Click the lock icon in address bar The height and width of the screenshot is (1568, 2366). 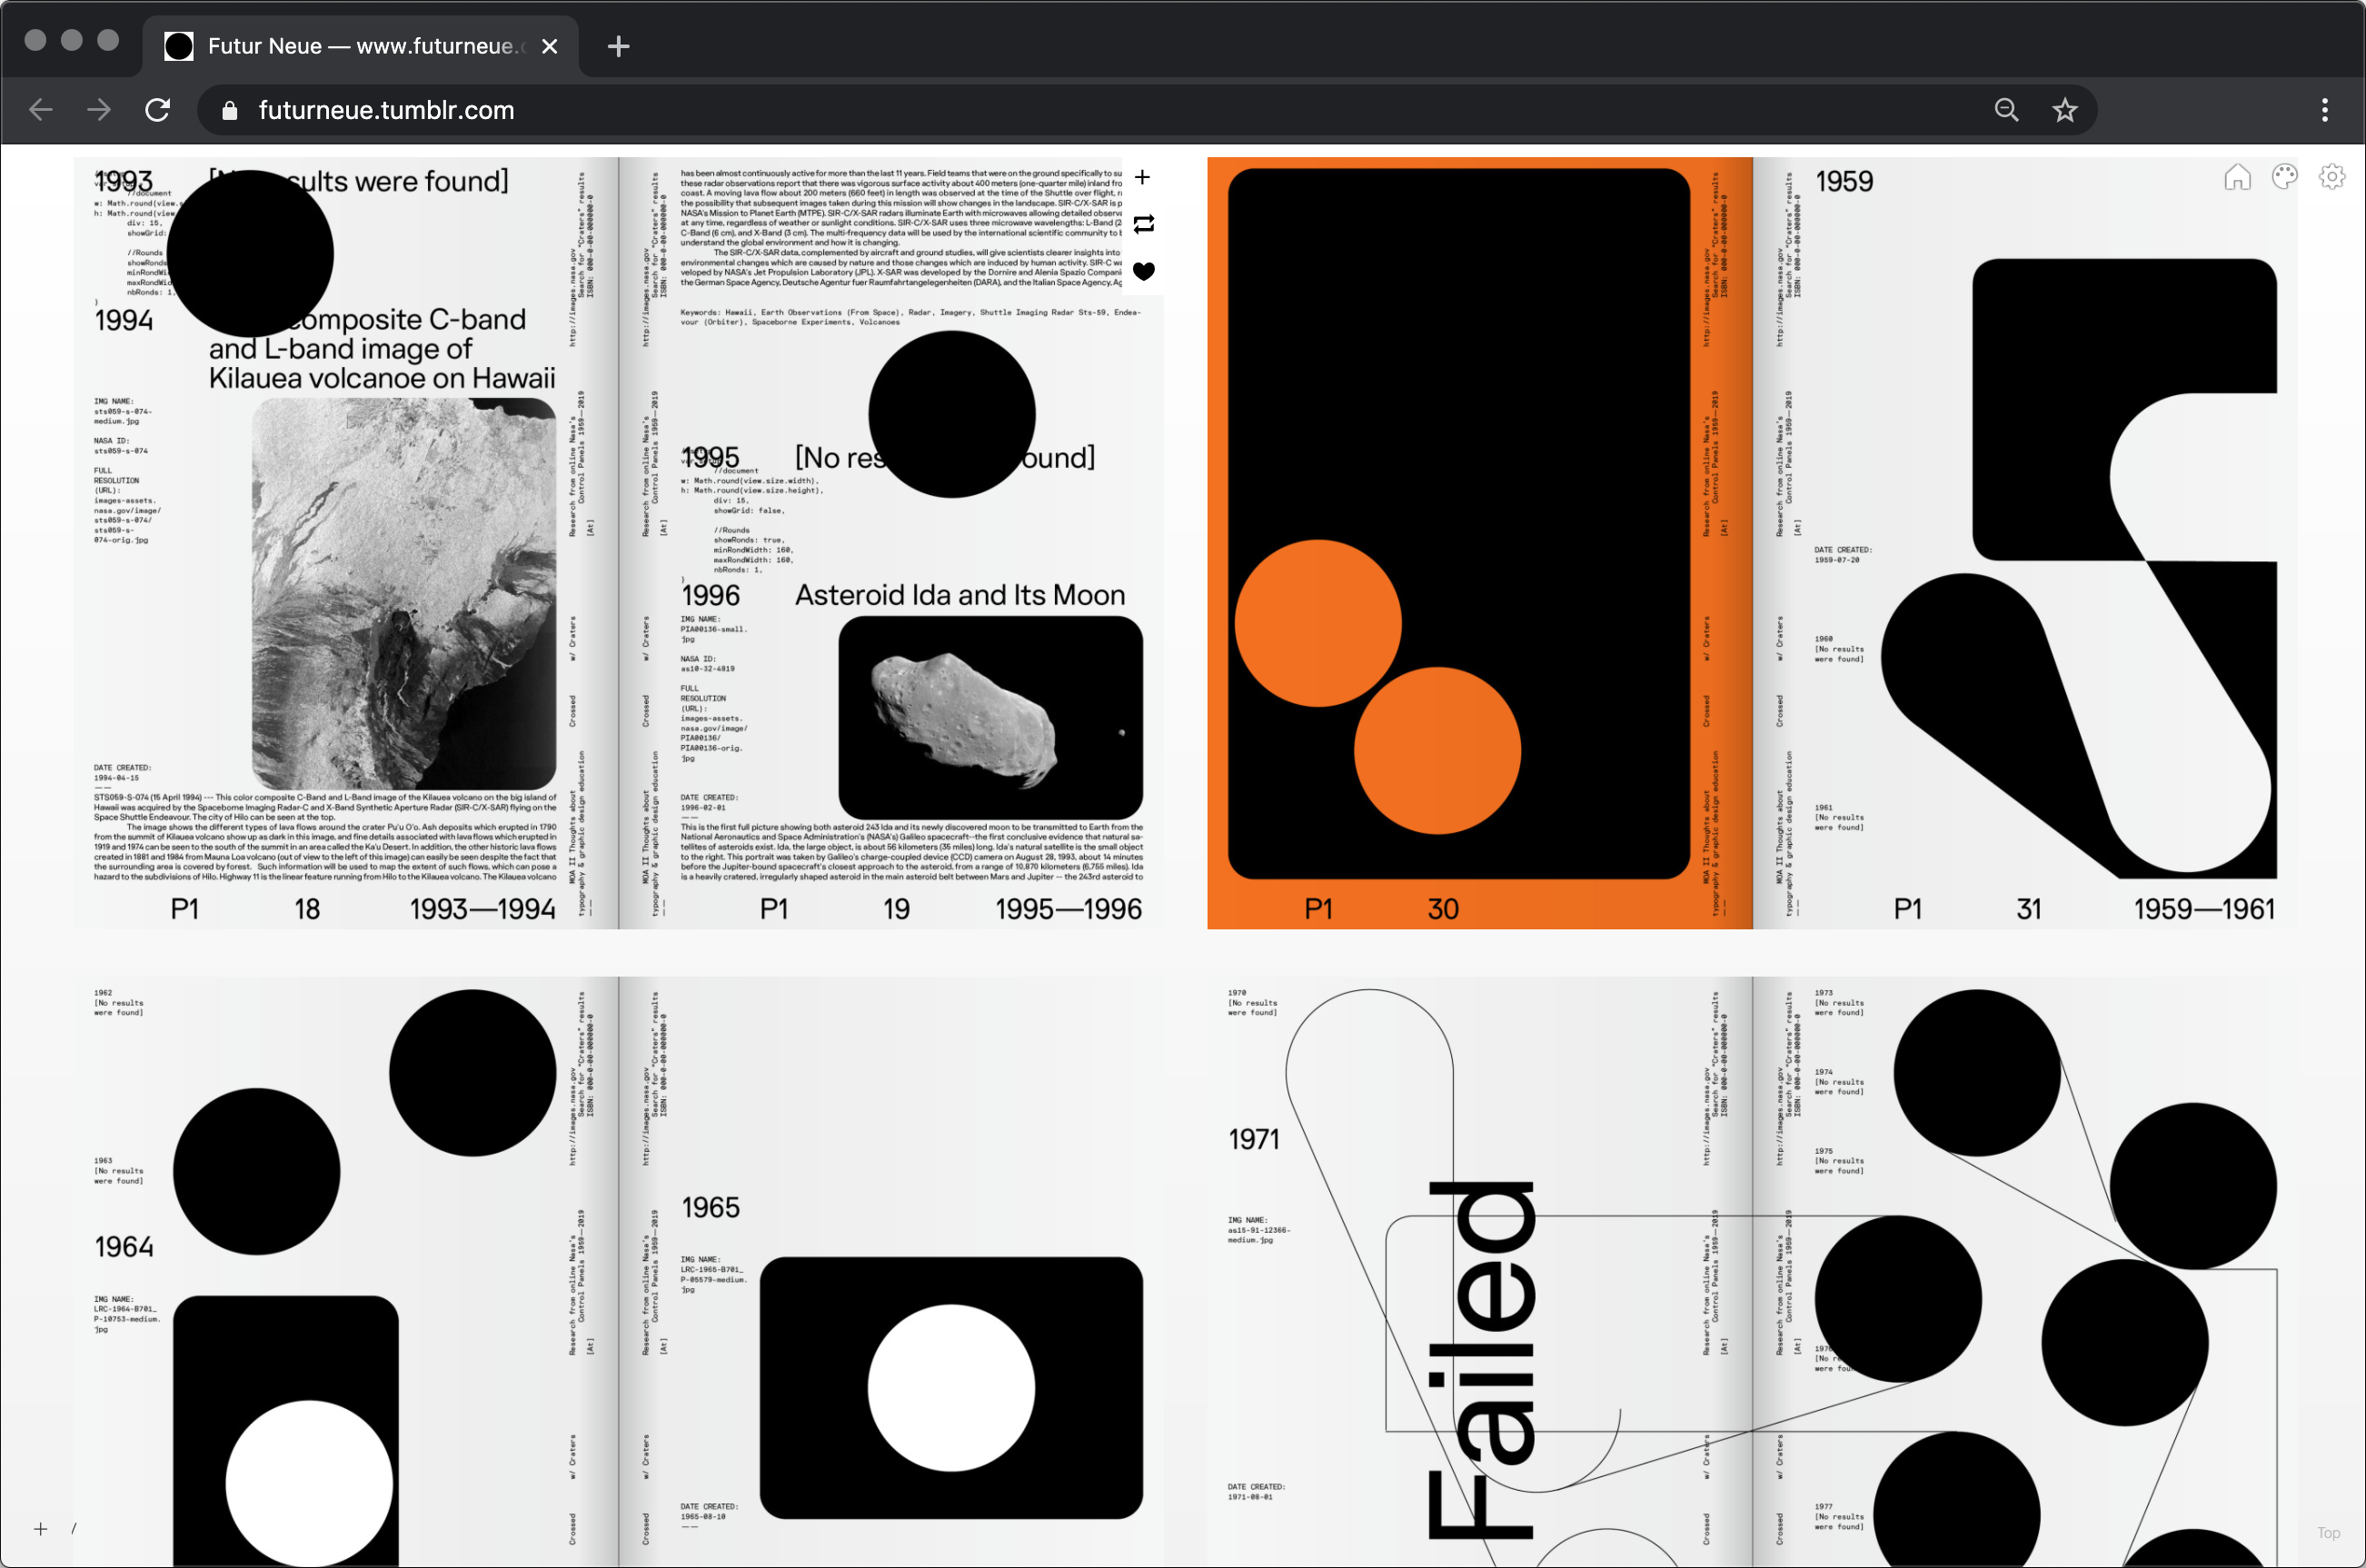[x=229, y=111]
